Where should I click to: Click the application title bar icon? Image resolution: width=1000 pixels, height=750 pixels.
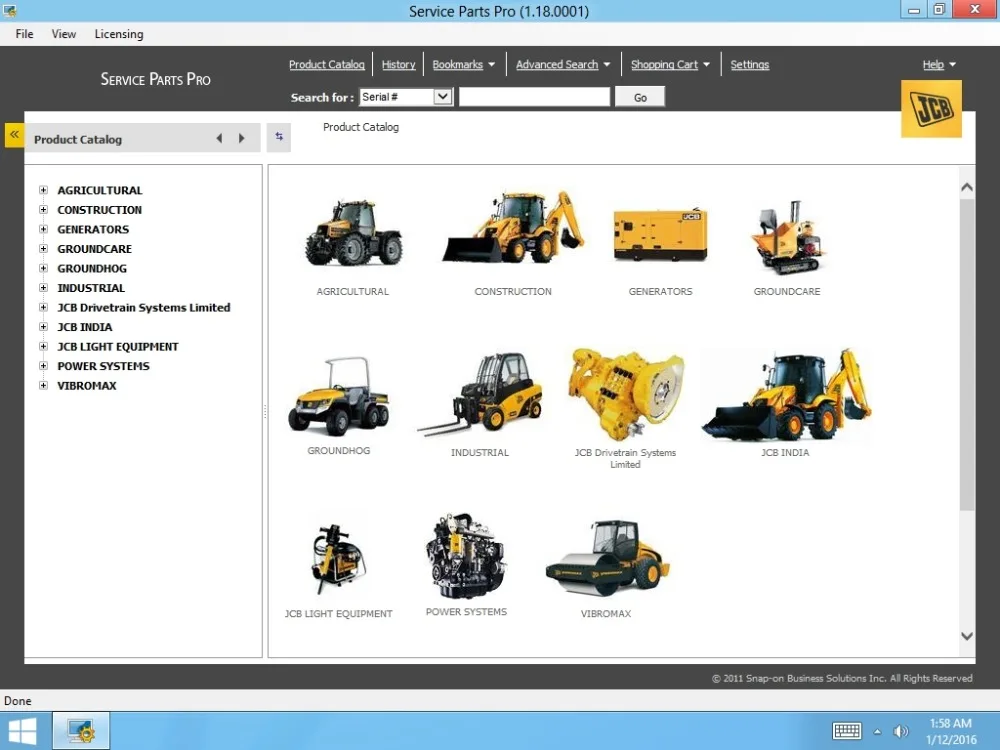pos(10,11)
